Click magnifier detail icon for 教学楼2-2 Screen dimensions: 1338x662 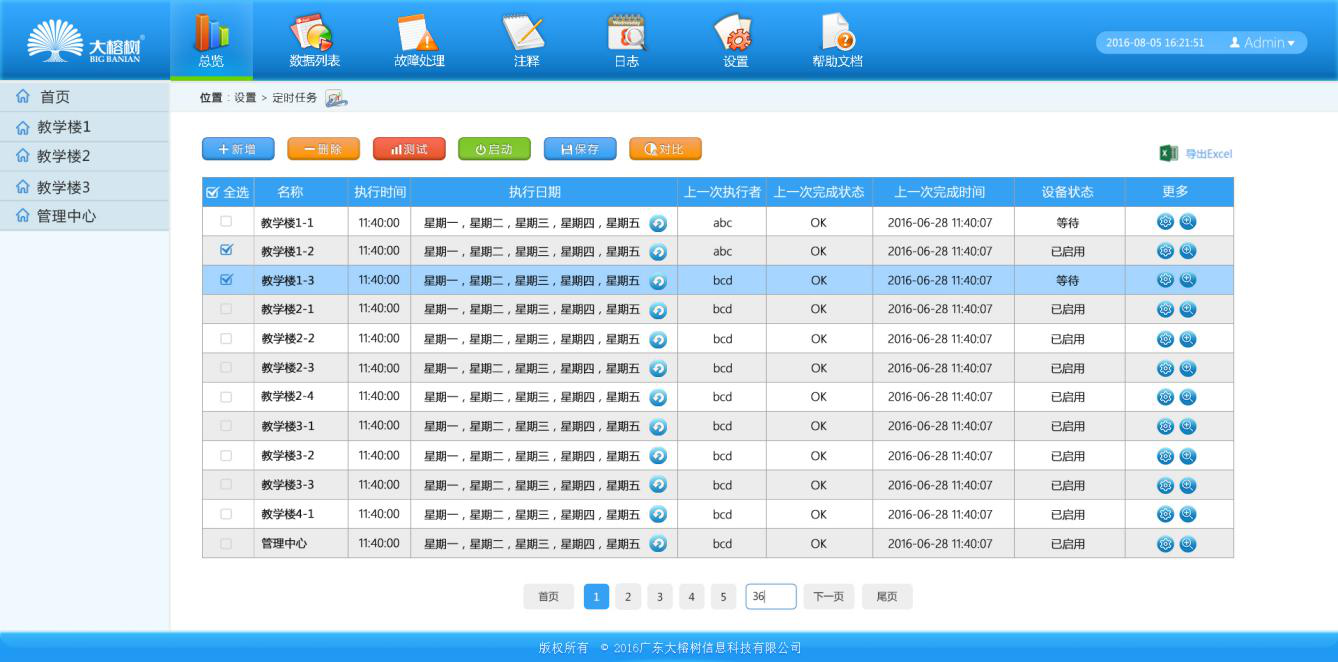pos(1188,339)
